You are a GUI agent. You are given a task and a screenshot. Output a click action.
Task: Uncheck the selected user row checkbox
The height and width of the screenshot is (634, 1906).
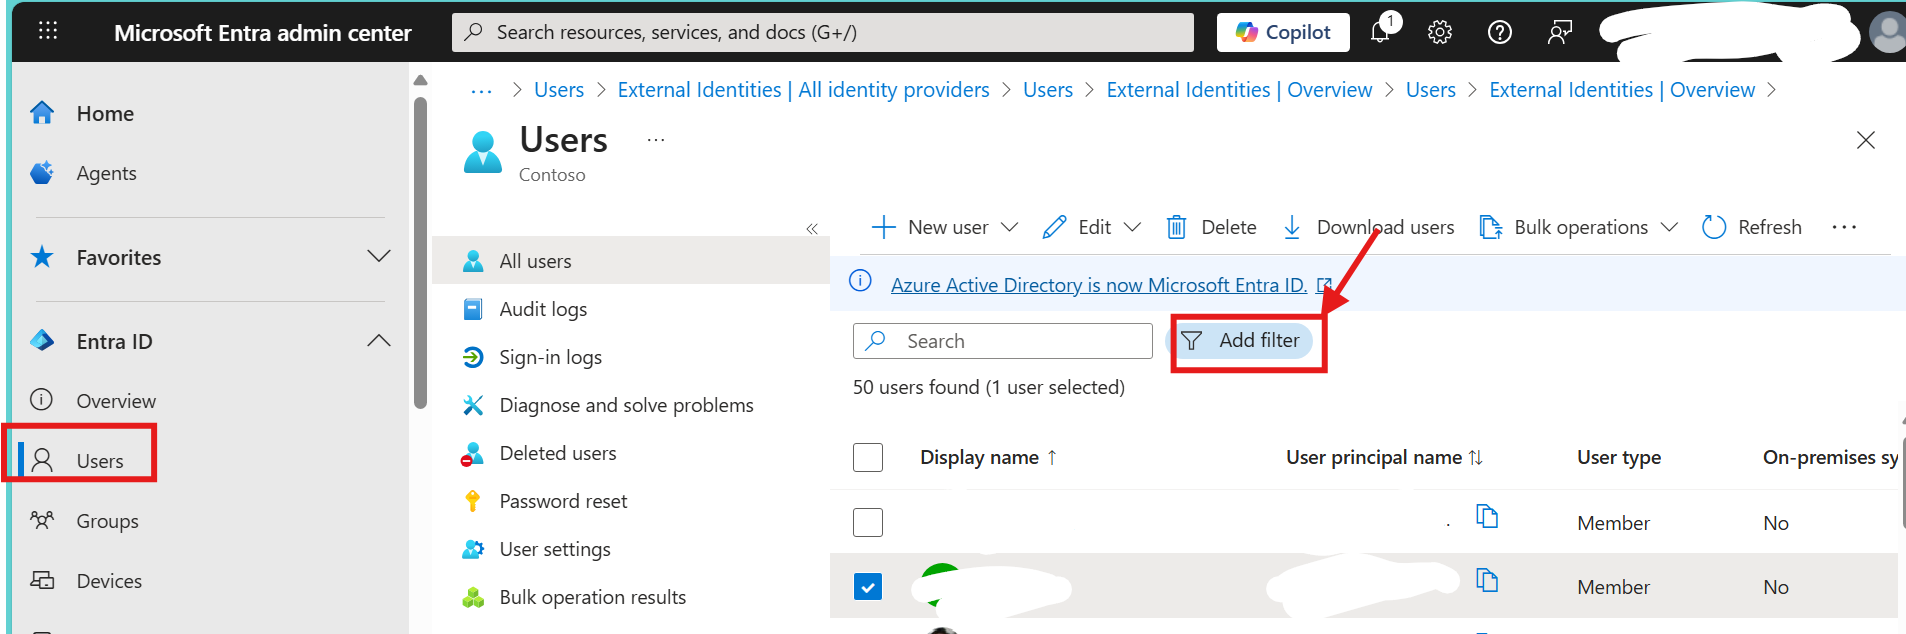point(868,586)
